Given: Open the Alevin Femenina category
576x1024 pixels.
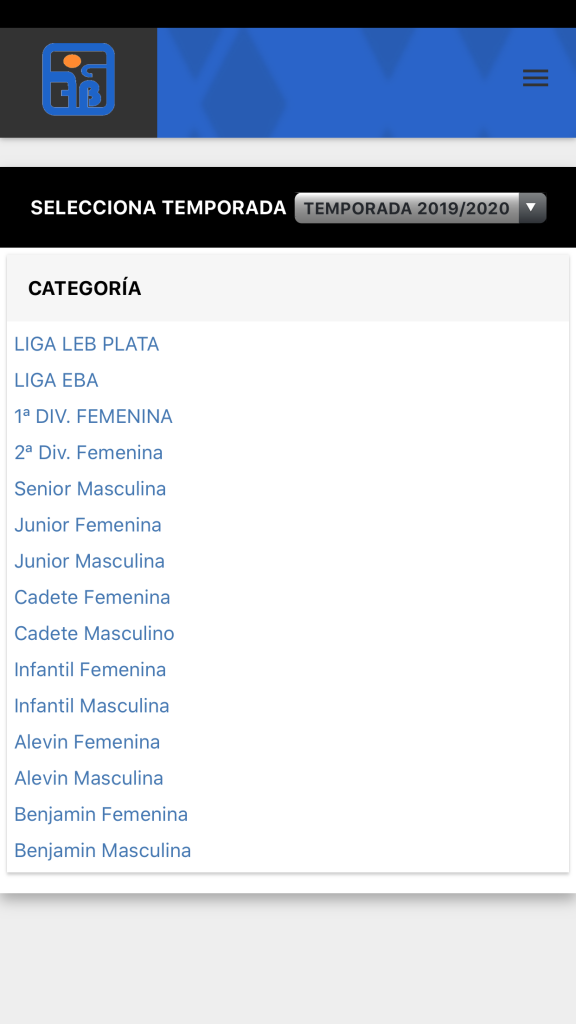Looking at the screenshot, I should click(86, 741).
